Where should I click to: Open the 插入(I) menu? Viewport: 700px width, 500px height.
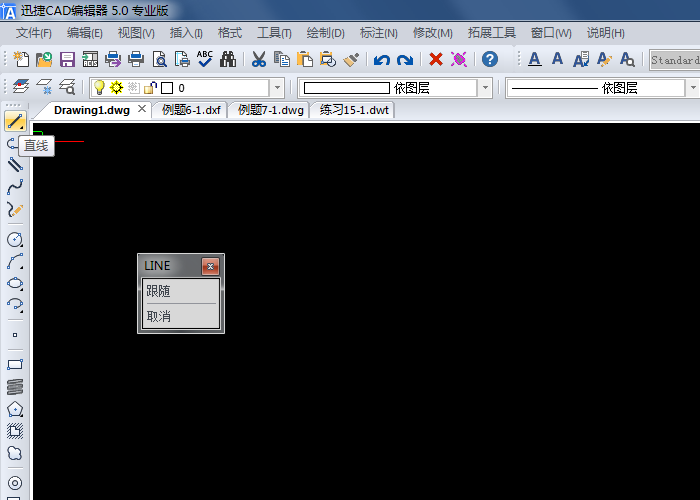coord(187,33)
